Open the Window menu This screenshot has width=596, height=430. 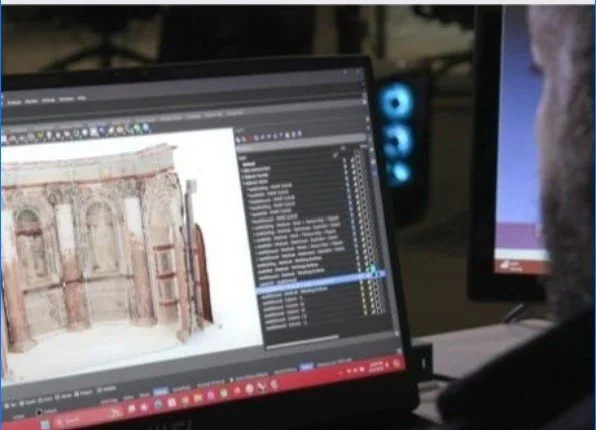66,99
